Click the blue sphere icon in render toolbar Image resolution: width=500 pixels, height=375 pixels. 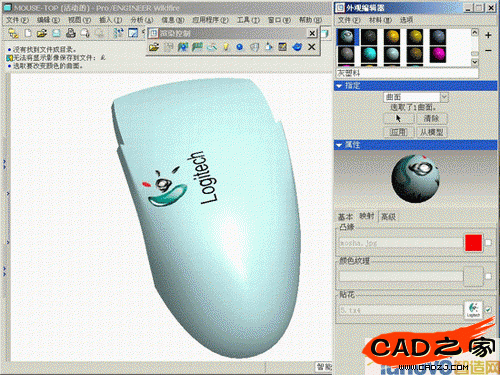point(239,47)
